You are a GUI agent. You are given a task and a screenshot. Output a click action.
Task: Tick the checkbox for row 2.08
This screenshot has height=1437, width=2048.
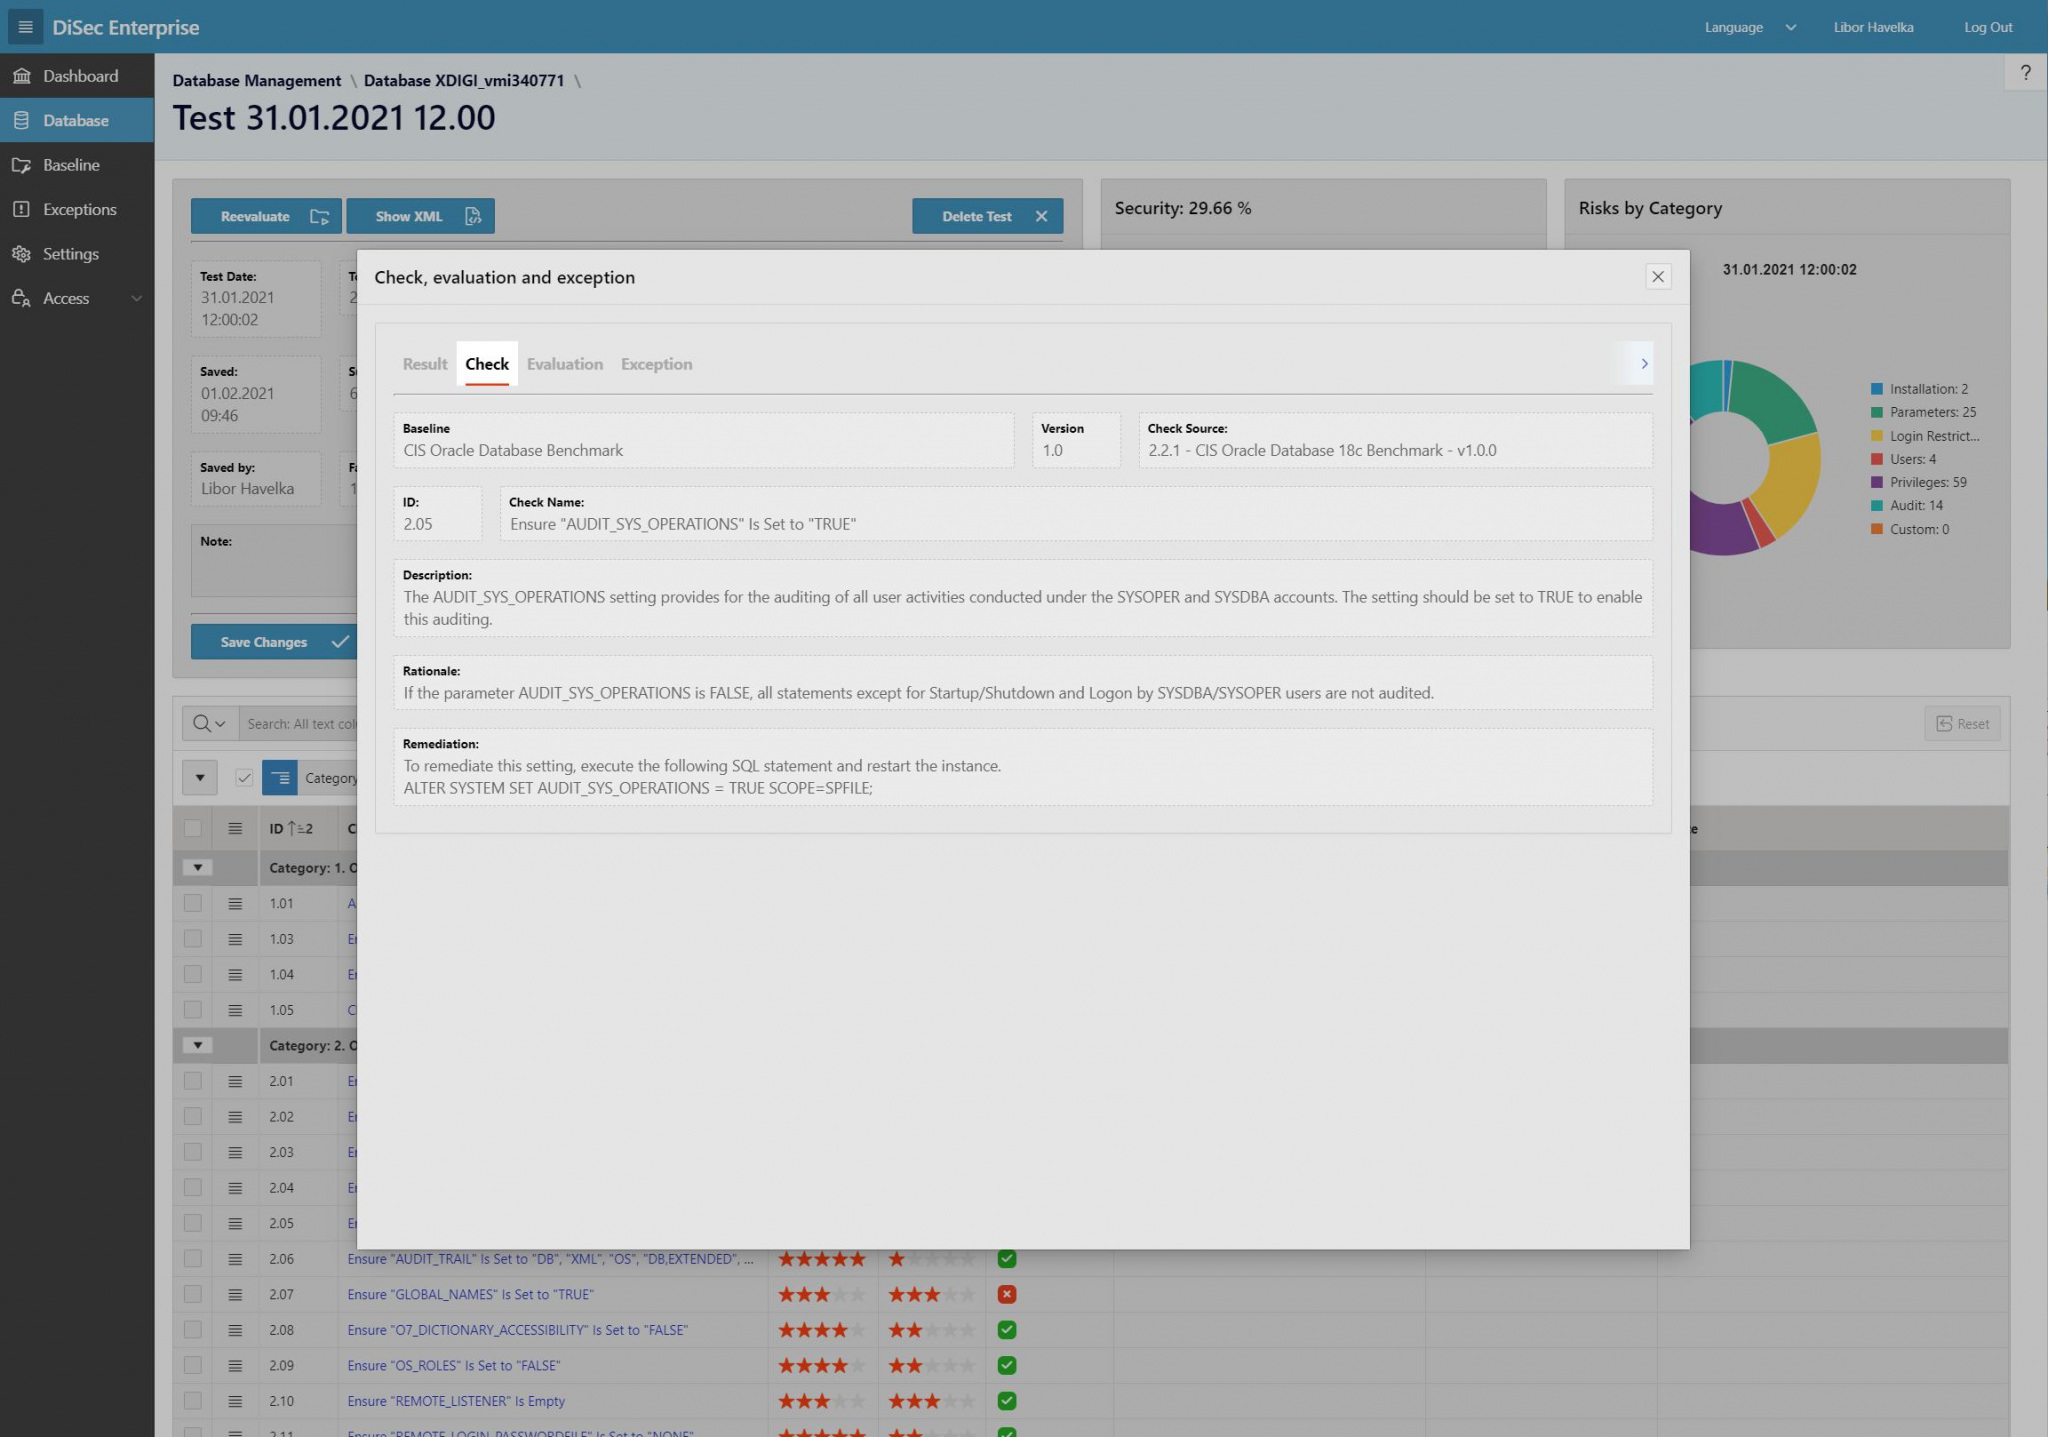point(193,1330)
